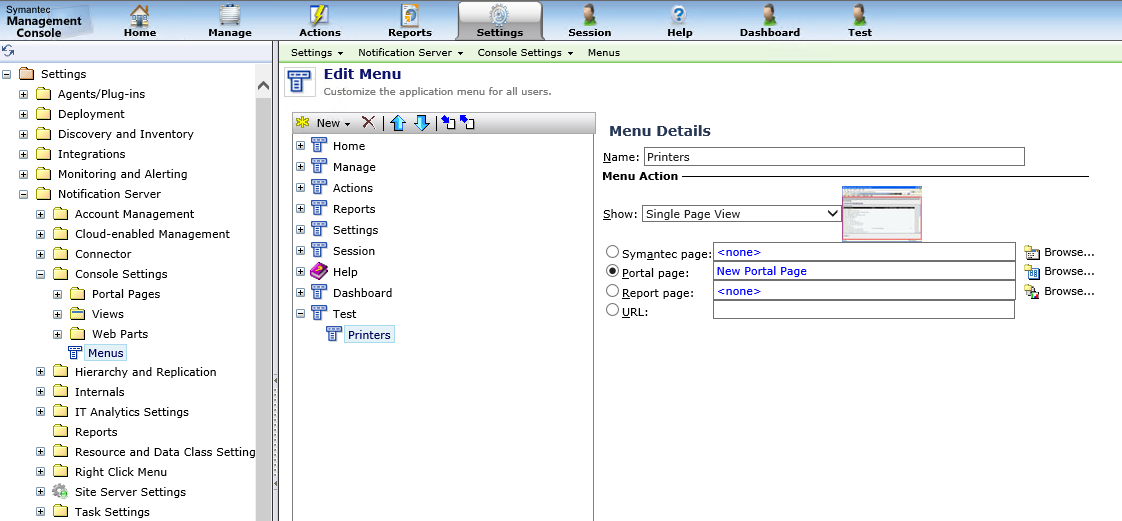
Task: Select the Report page radio button
Action: click(x=613, y=292)
